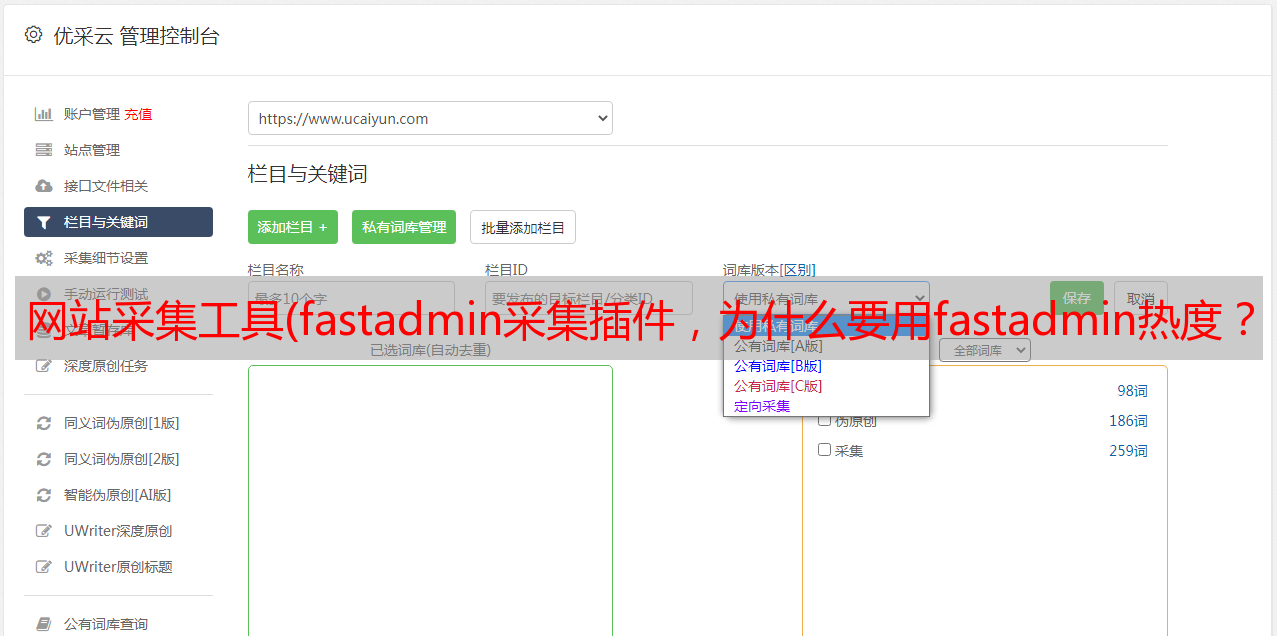Click the refresh icon beside 同义词伪原创[2版]

(x=43, y=459)
